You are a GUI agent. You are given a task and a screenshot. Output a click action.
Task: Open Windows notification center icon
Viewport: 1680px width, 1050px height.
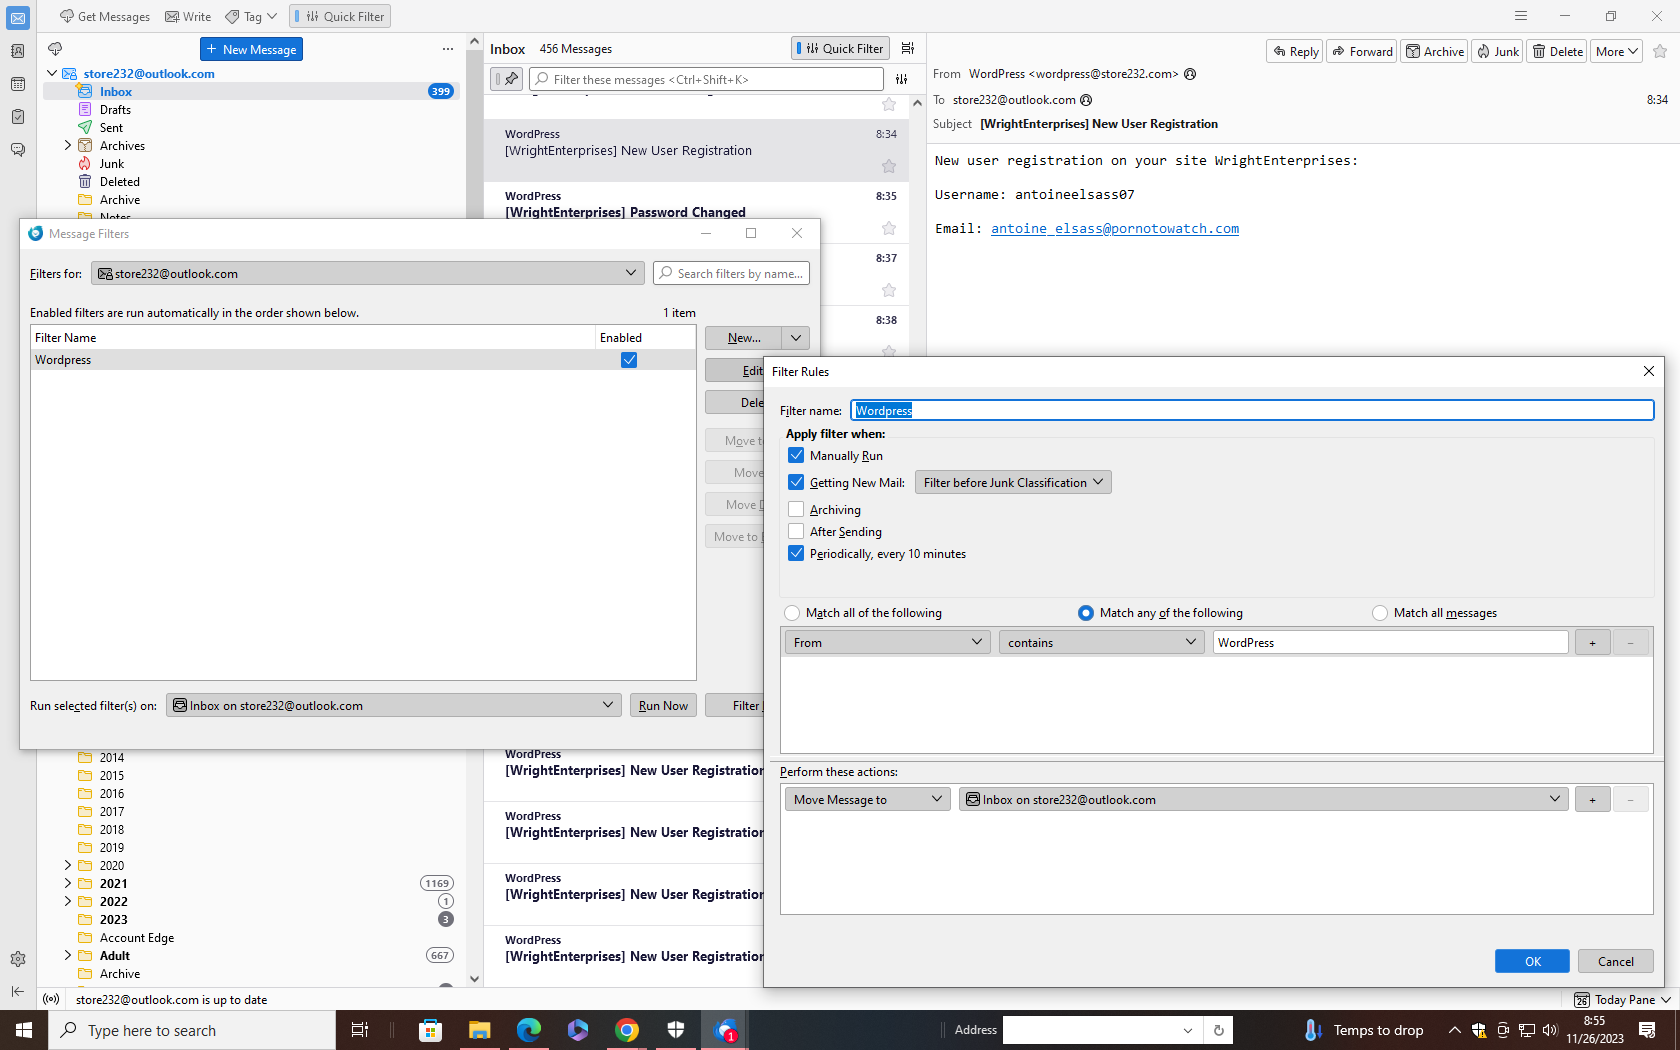pos(1648,1030)
